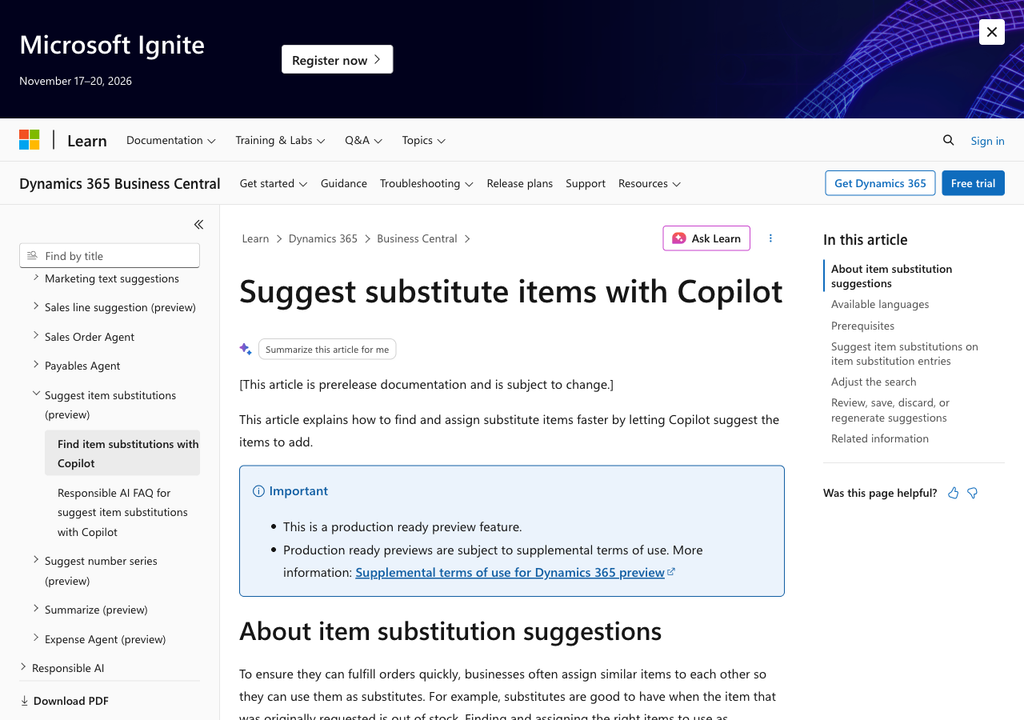Collapse the table of contents sidebar
The height and width of the screenshot is (720, 1024).
tap(199, 225)
